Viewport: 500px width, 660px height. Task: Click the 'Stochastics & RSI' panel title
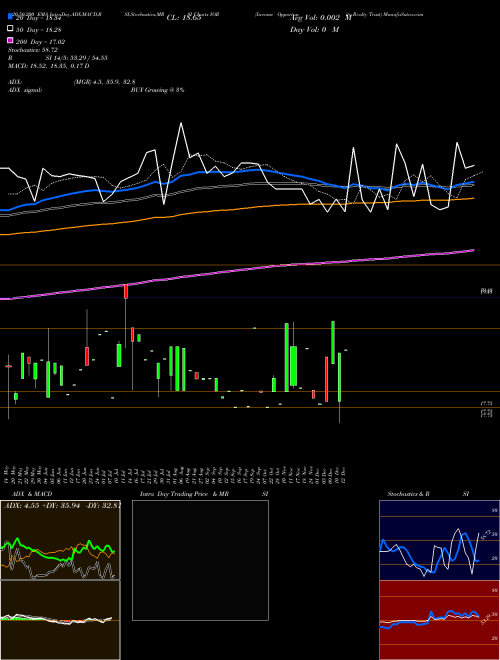pos(428,494)
